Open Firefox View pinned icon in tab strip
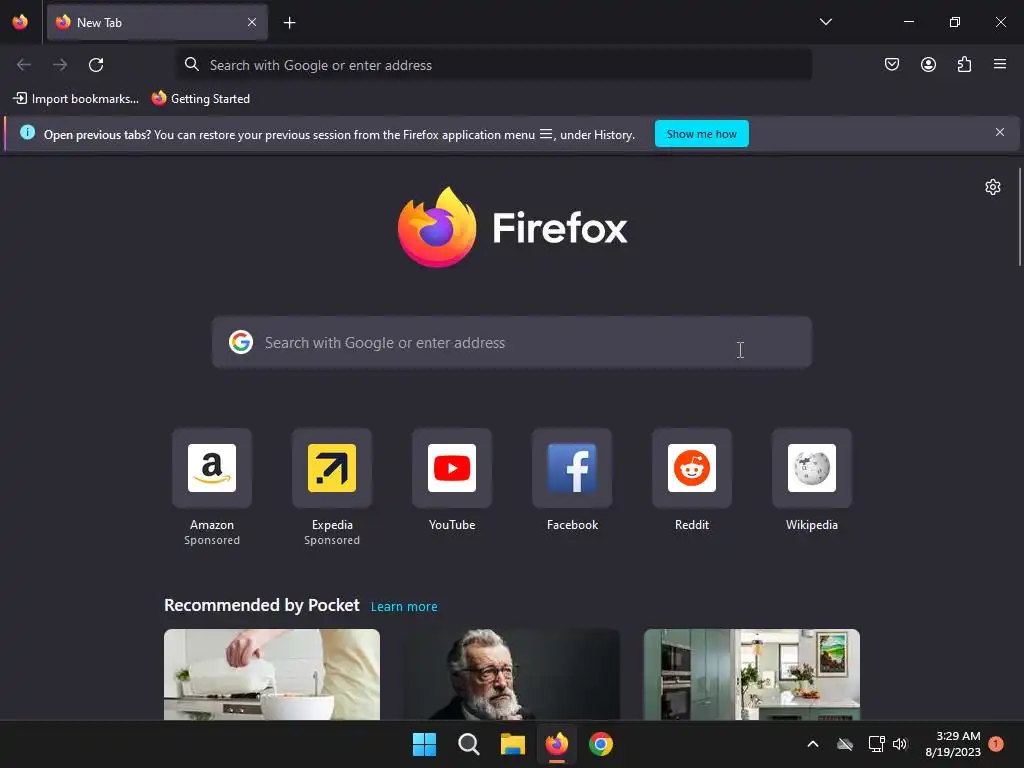Image resolution: width=1024 pixels, height=768 pixels. (20, 22)
